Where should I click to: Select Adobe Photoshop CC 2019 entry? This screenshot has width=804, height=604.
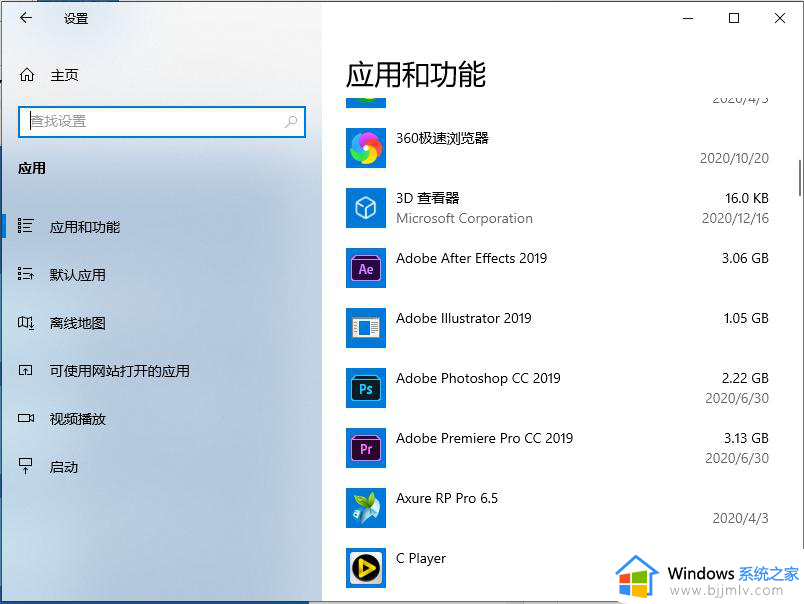coord(478,378)
